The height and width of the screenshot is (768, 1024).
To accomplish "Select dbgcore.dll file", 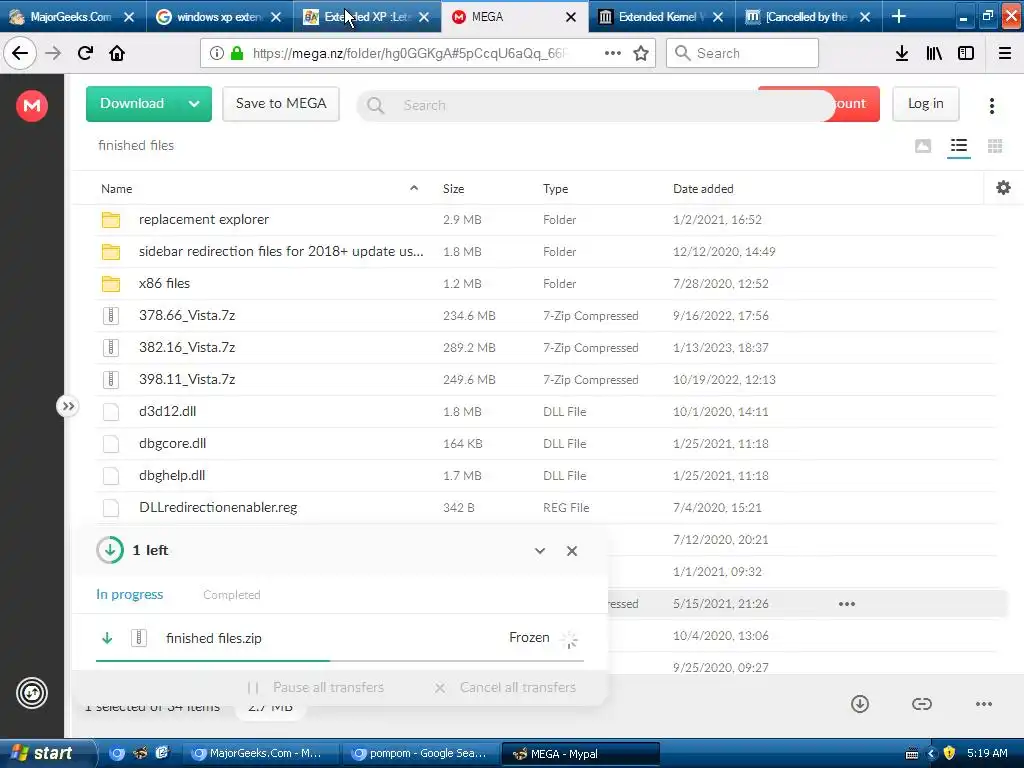I will (x=172, y=443).
